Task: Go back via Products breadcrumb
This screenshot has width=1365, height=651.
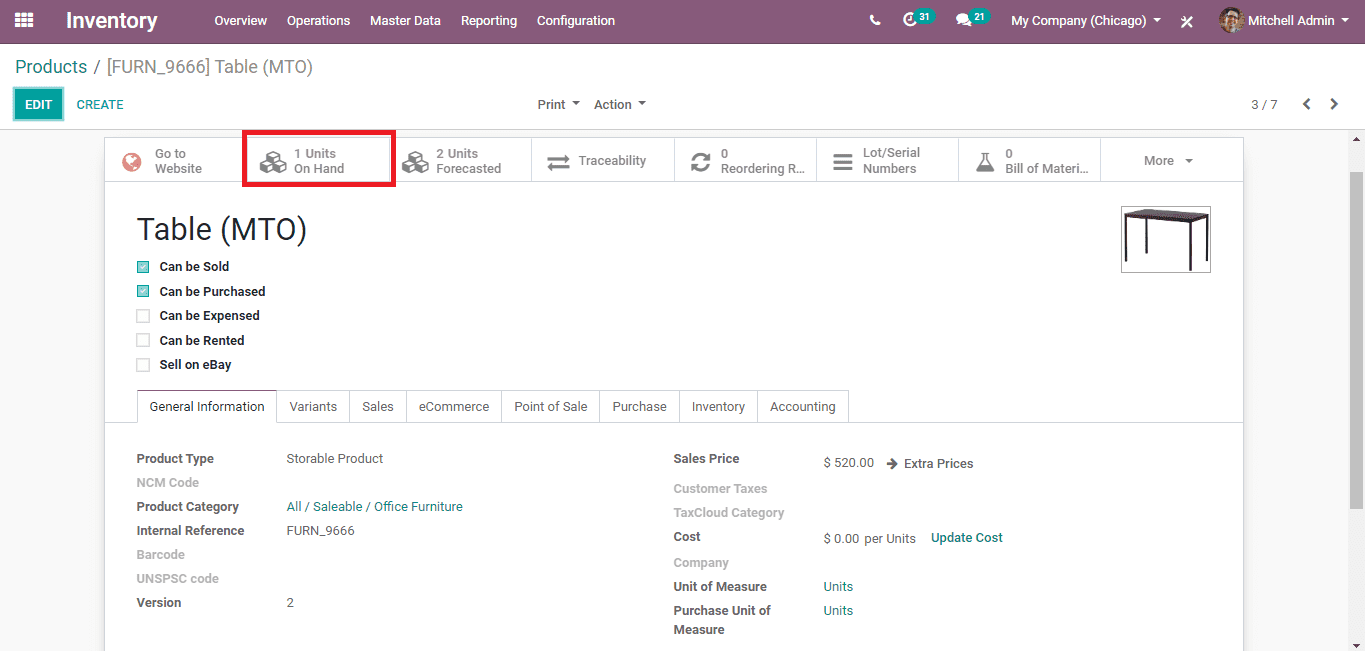Action: click(51, 67)
